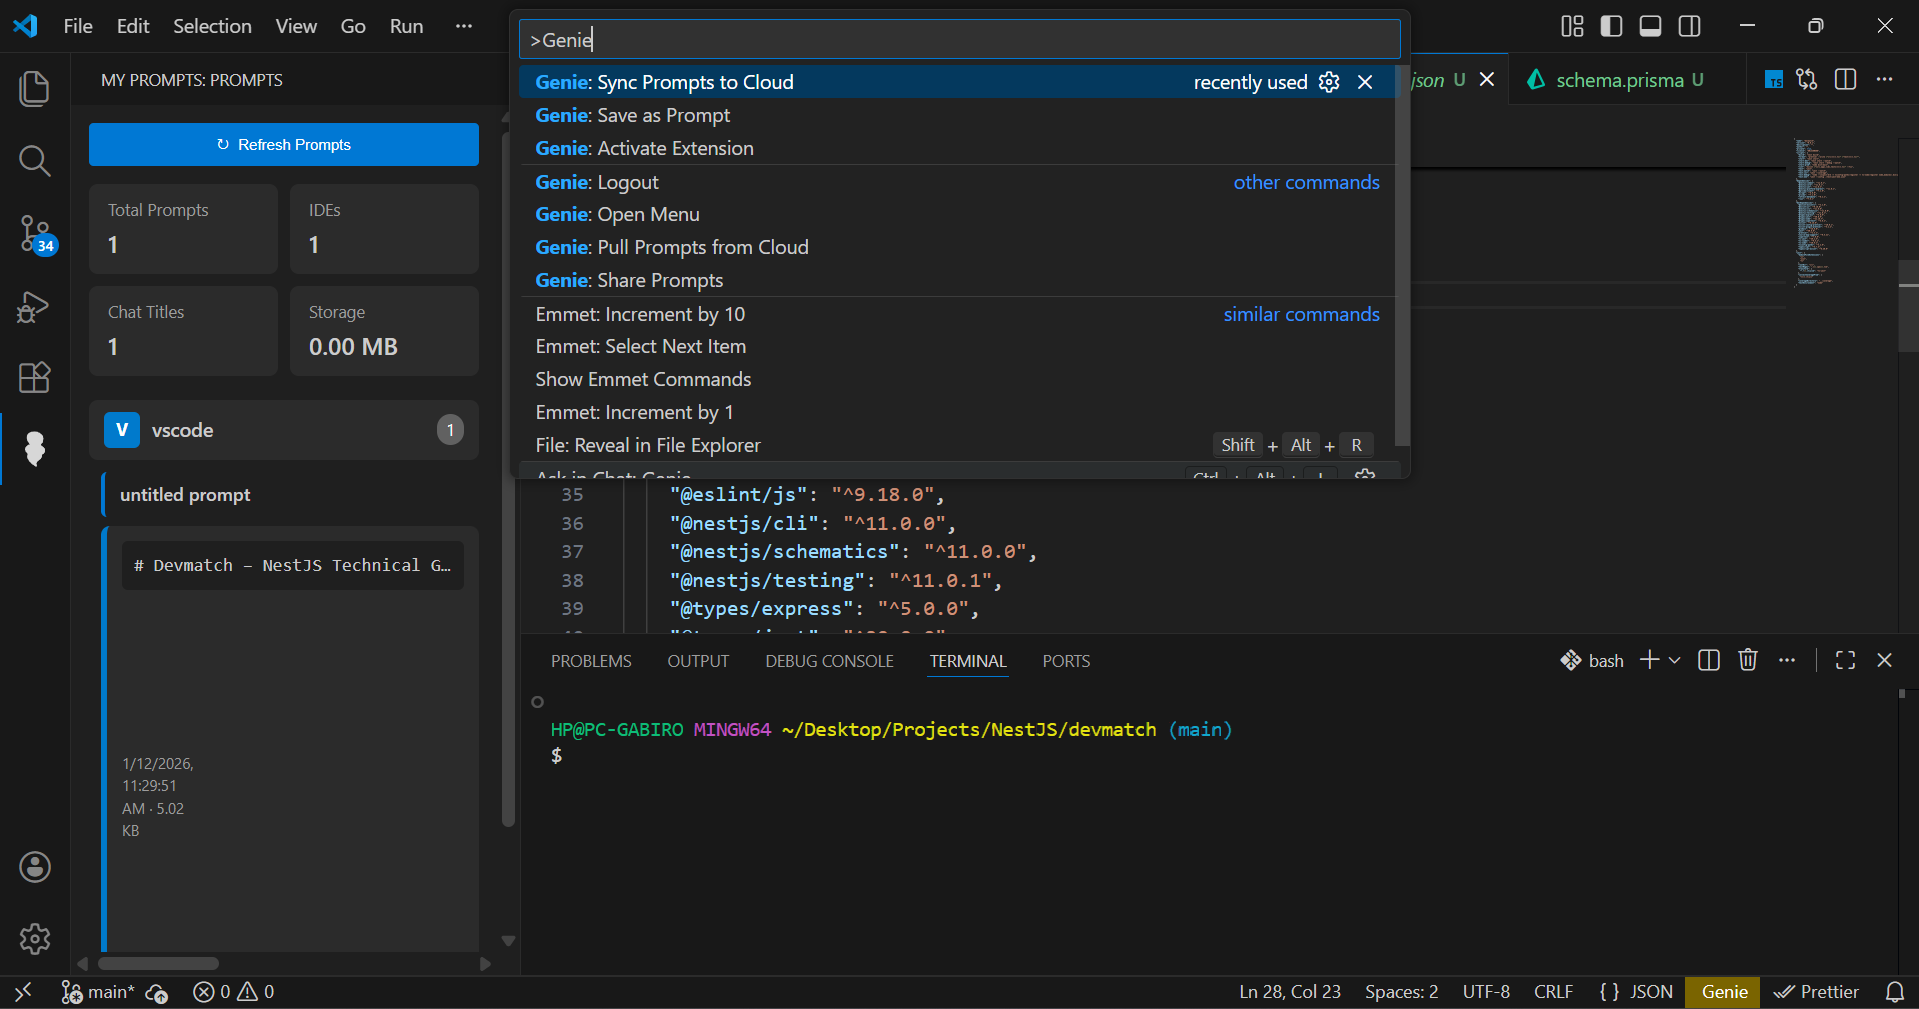The height and width of the screenshot is (1009, 1919).
Task: Open the Selection menu
Action: click(212, 26)
